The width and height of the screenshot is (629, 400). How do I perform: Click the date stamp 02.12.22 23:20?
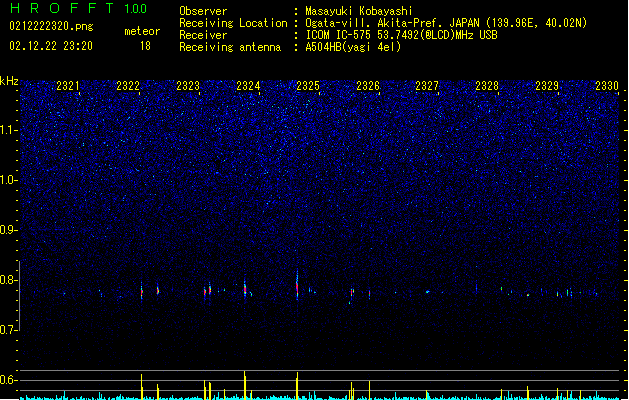[51, 46]
